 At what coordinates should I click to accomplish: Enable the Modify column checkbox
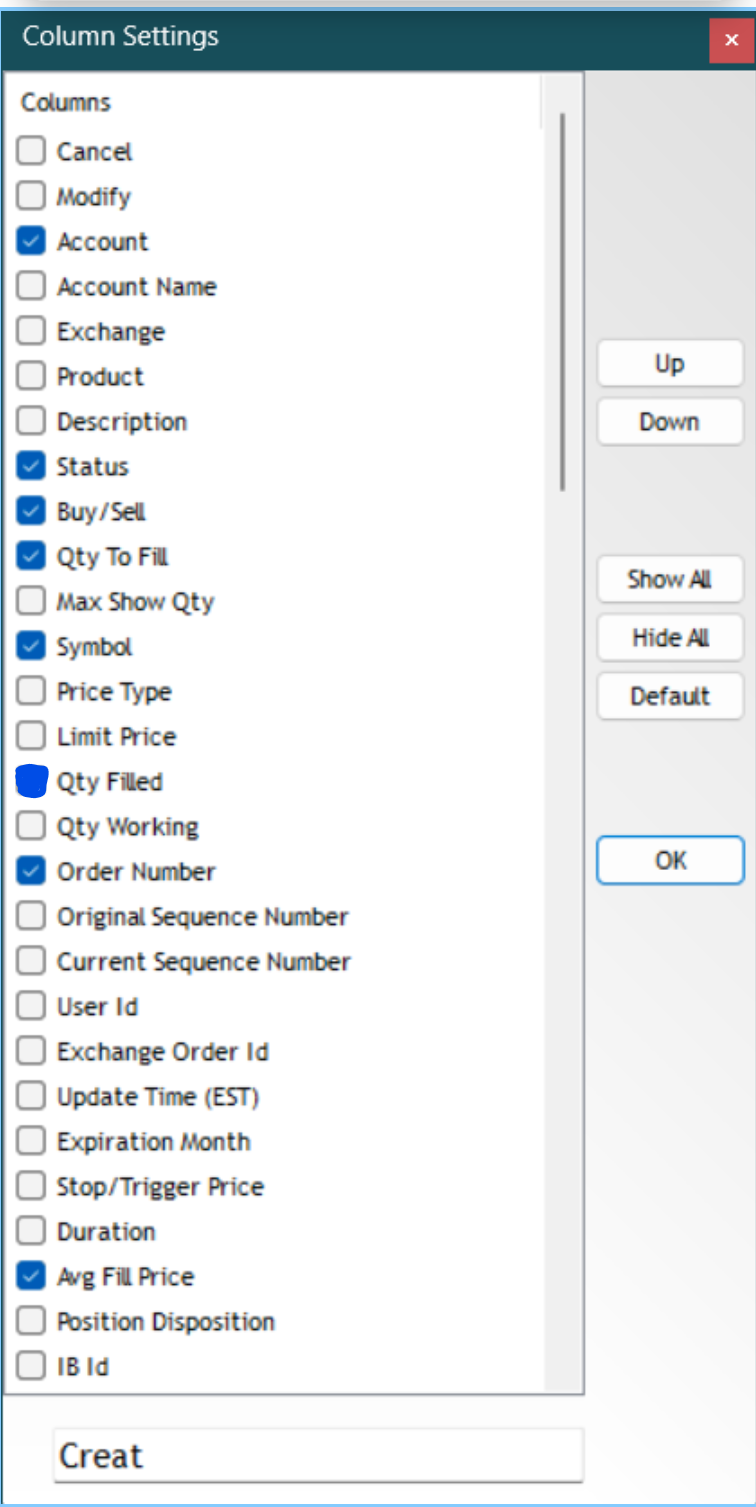point(32,197)
